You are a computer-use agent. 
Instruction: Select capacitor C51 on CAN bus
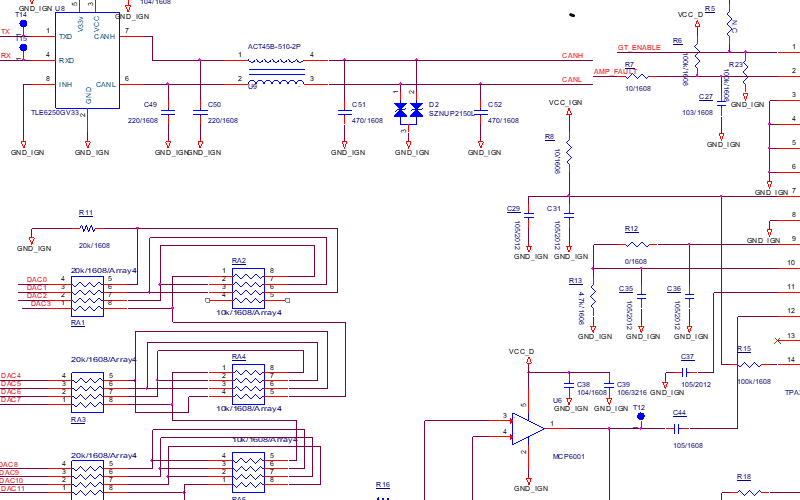(x=343, y=111)
